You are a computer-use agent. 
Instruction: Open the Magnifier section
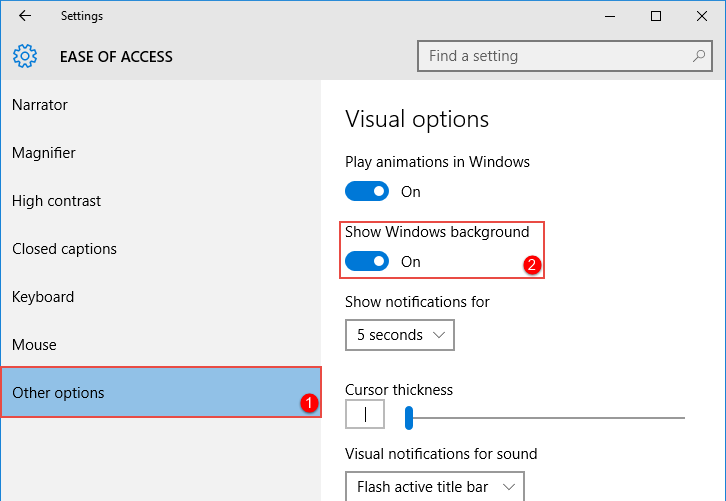(161, 153)
